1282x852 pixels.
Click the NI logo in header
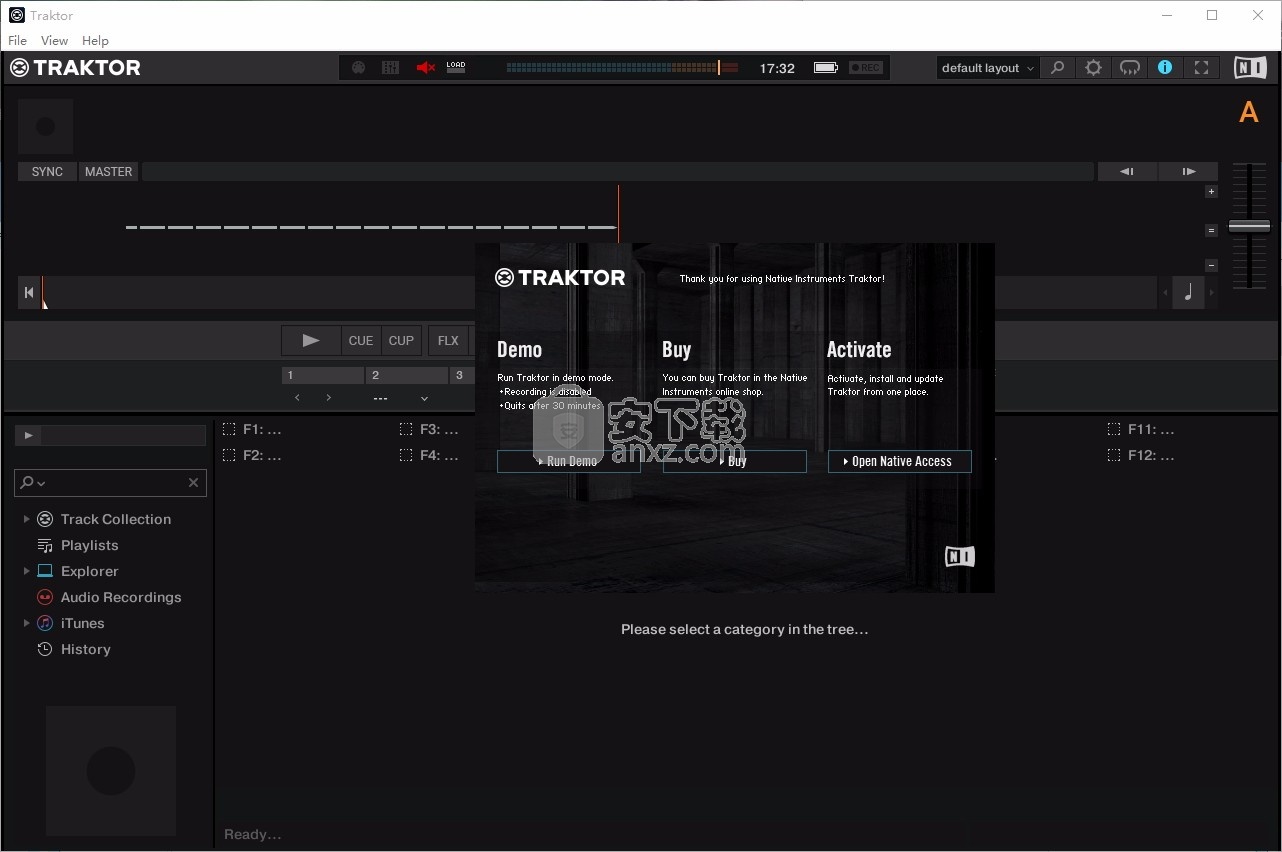point(1250,68)
